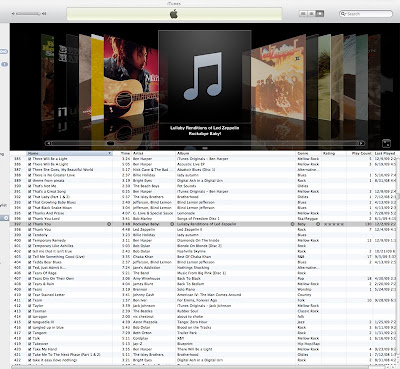Sort by Album column header

tap(236, 153)
